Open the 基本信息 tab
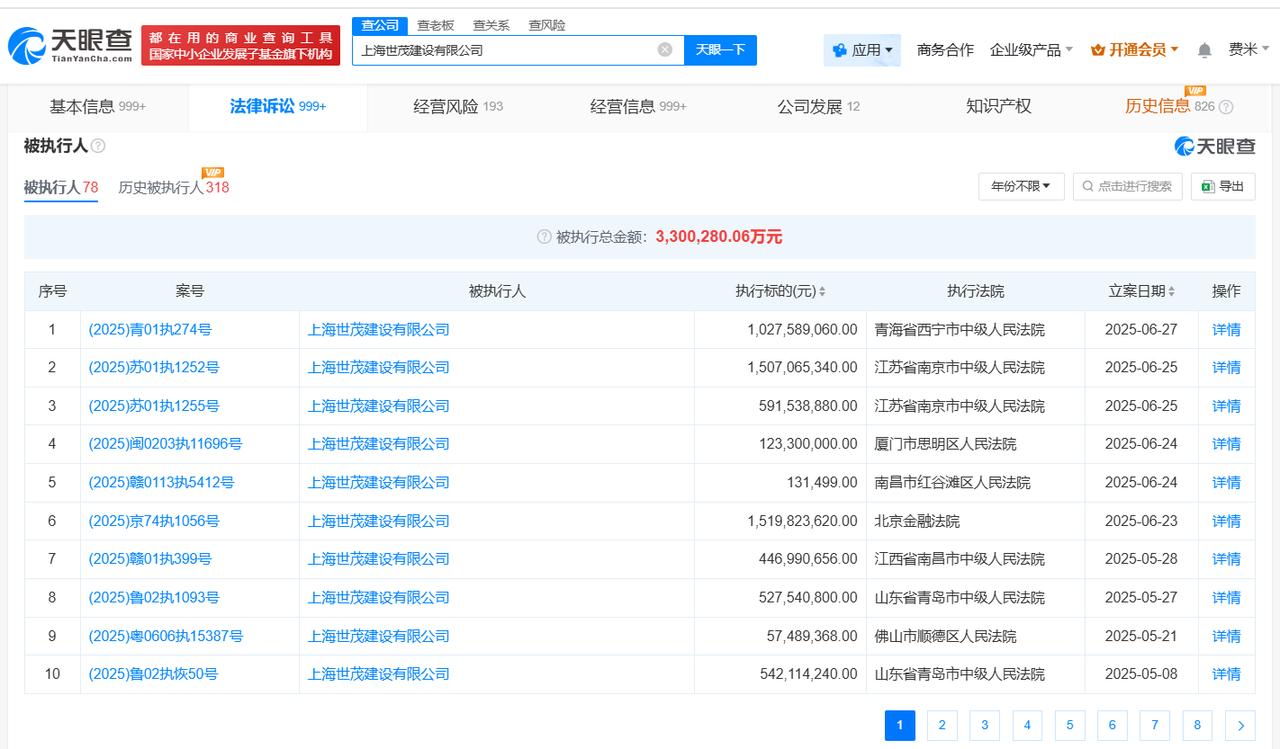Screen dimensions: 1280x749 click(x=98, y=107)
